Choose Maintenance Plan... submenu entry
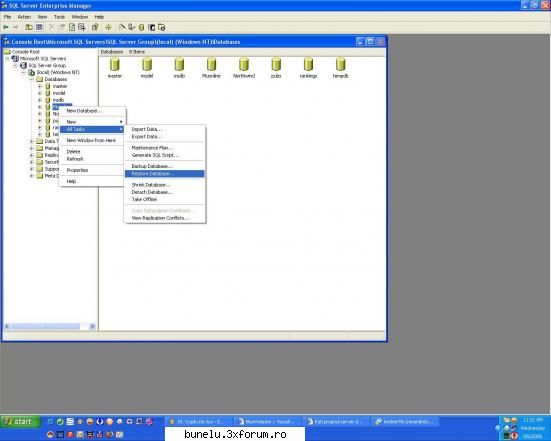Screen dimensions: 551x441 (x=164, y=148)
